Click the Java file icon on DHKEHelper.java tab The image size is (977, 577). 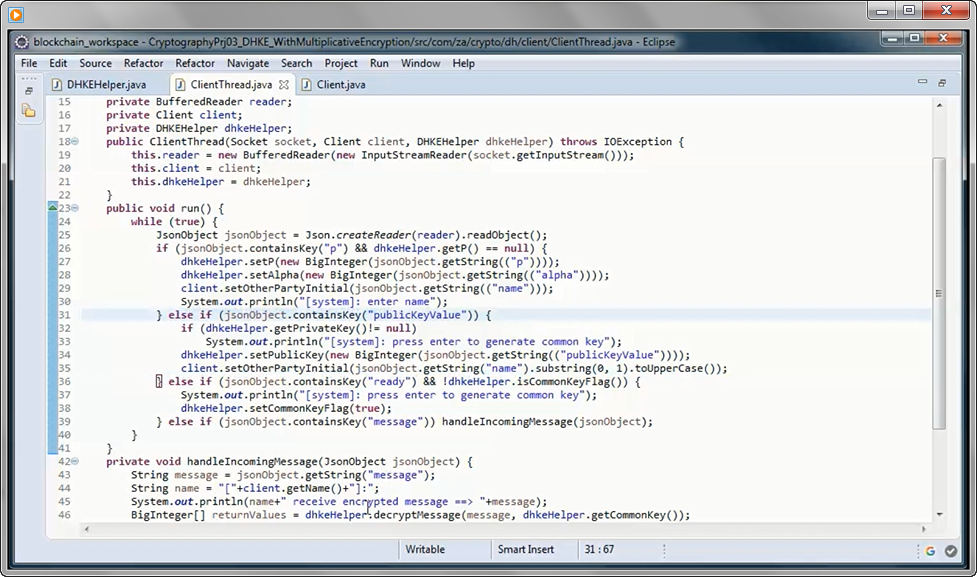(x=58, y=85)
